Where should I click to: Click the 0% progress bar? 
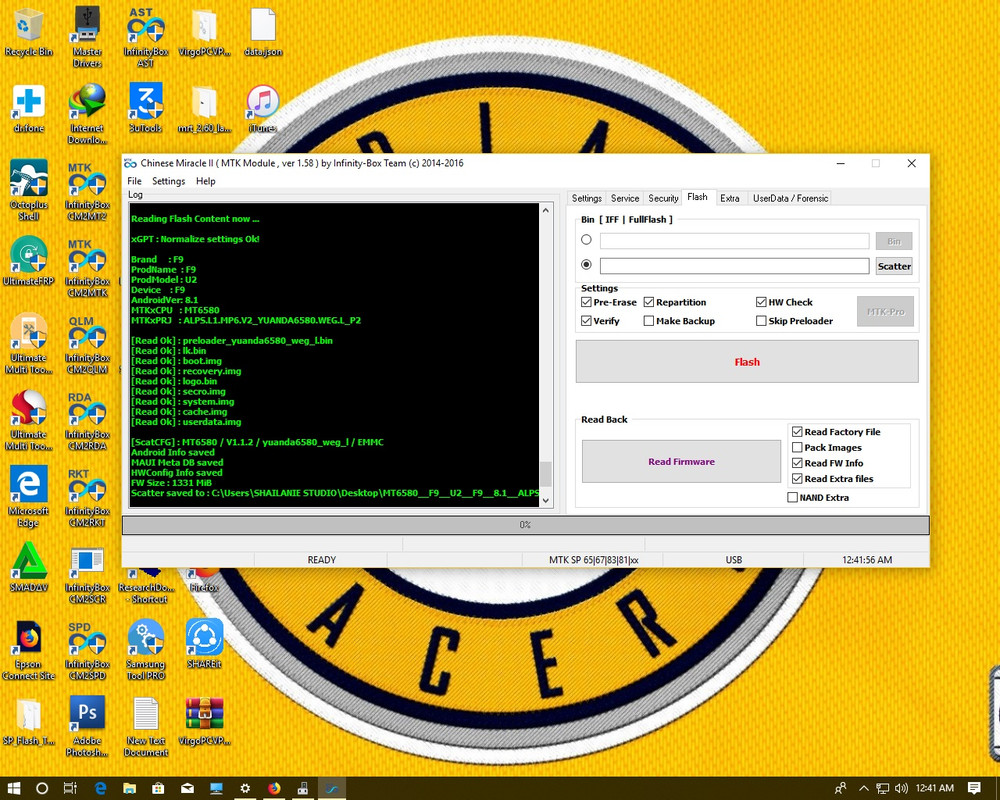click(x=526, y=525)
